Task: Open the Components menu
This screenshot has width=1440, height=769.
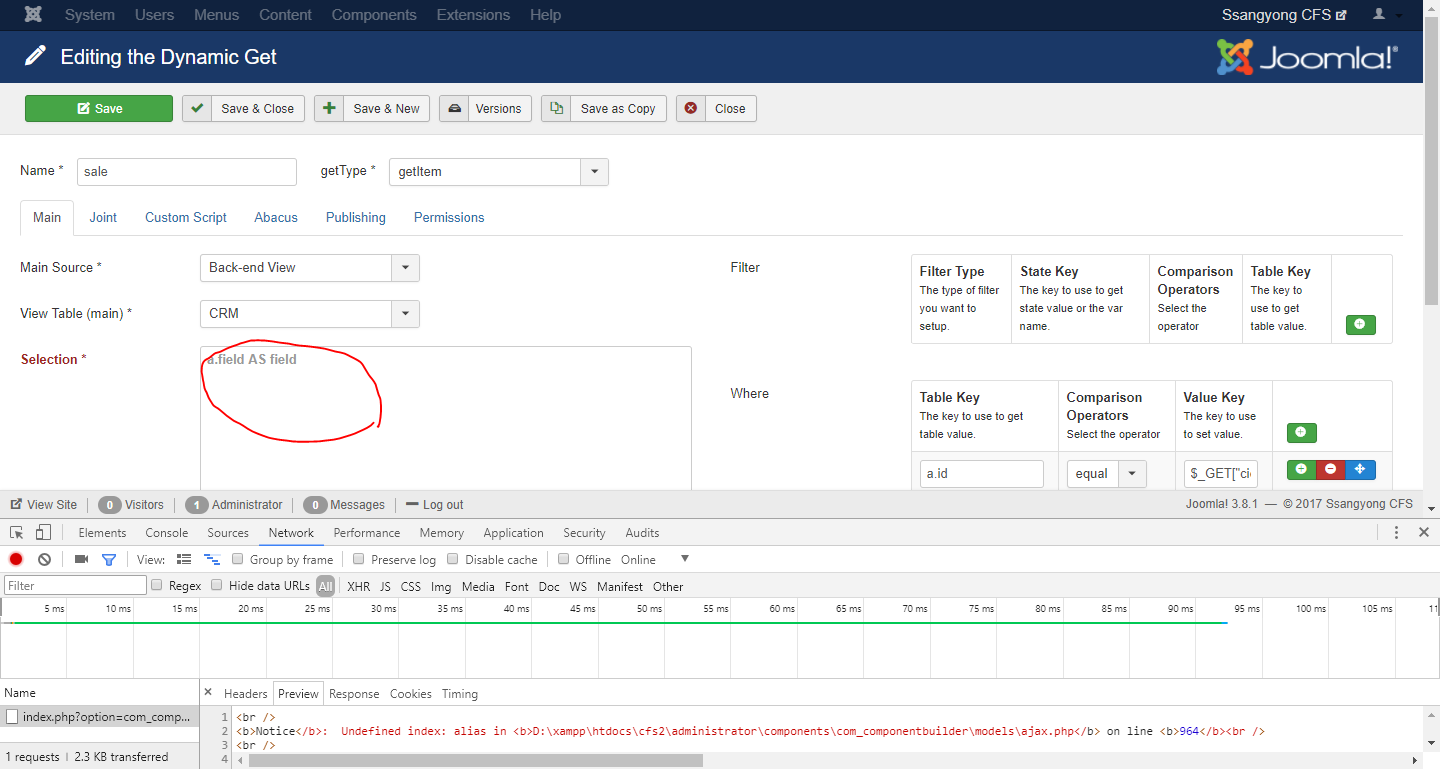Action: point(374,15)
